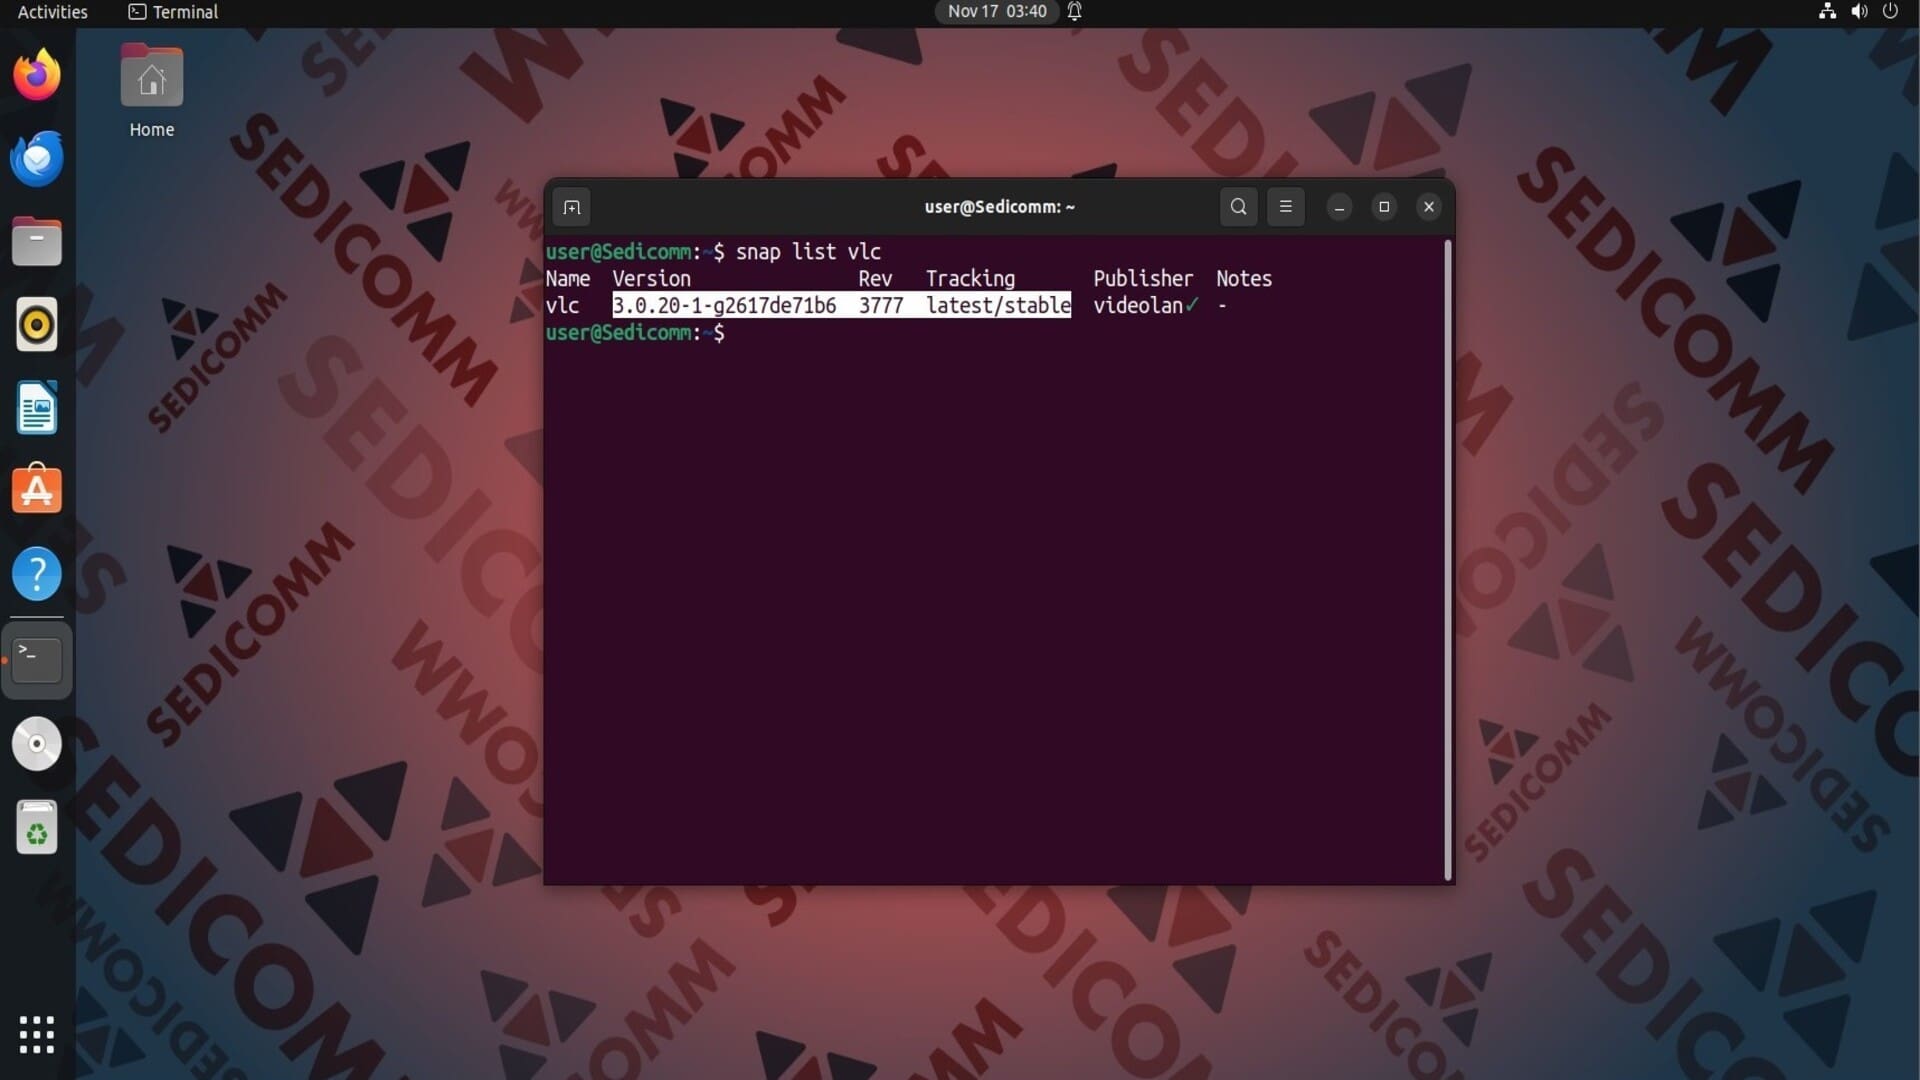This screenshot has width=1920, height=1080.
Task: Open the Help application
Action: 37,574
